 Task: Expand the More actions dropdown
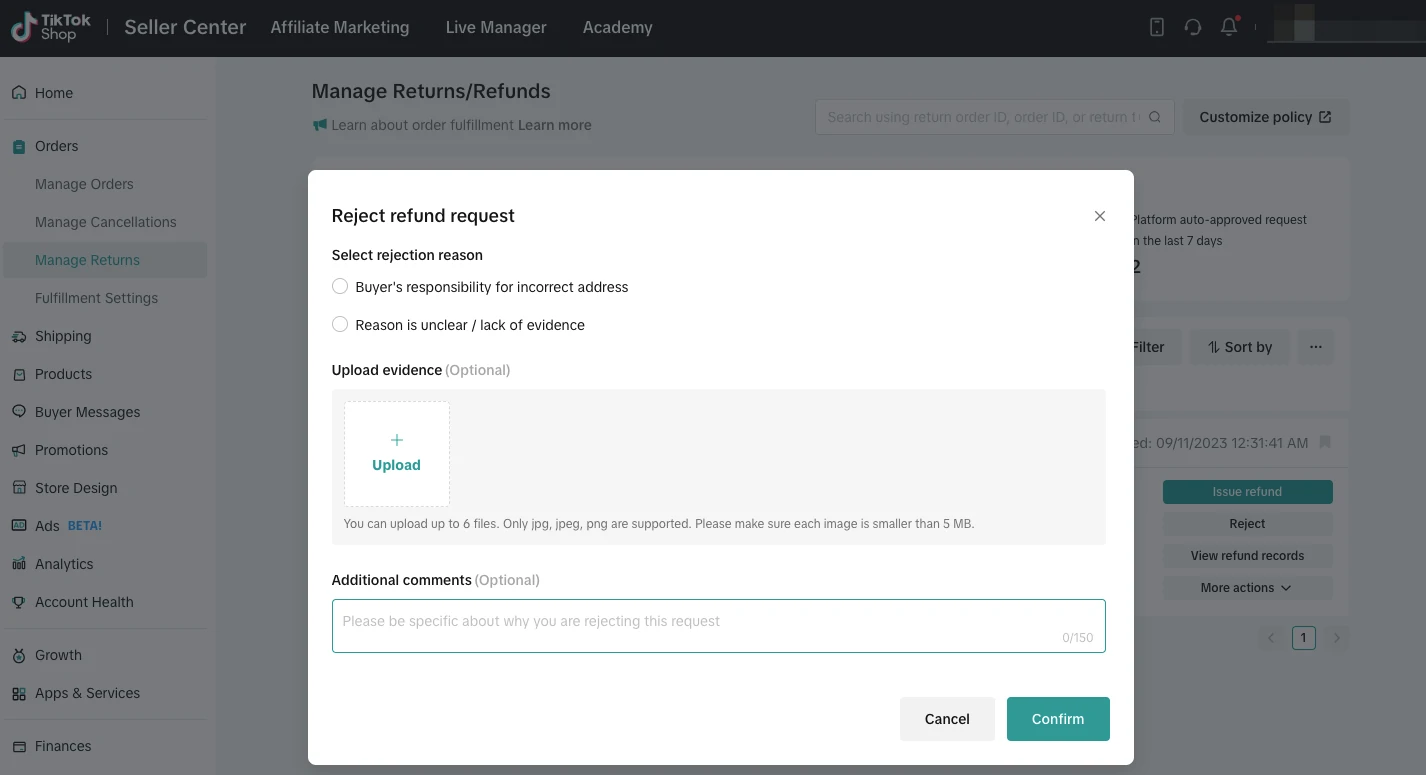(x=1247, y=588)
